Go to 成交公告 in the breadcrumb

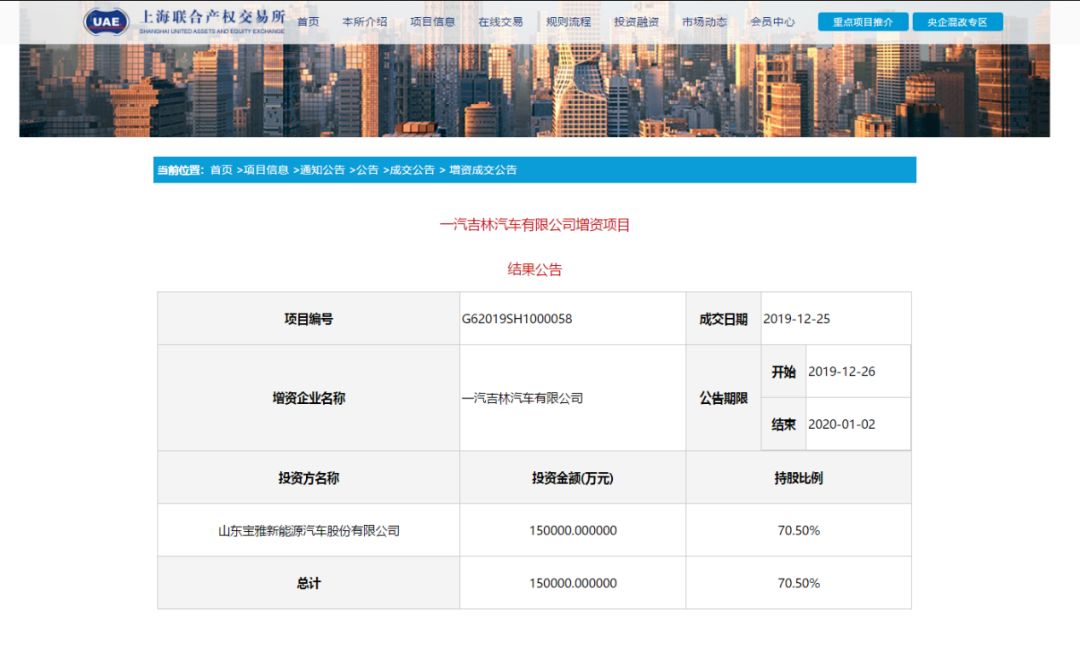pos(412,170)
